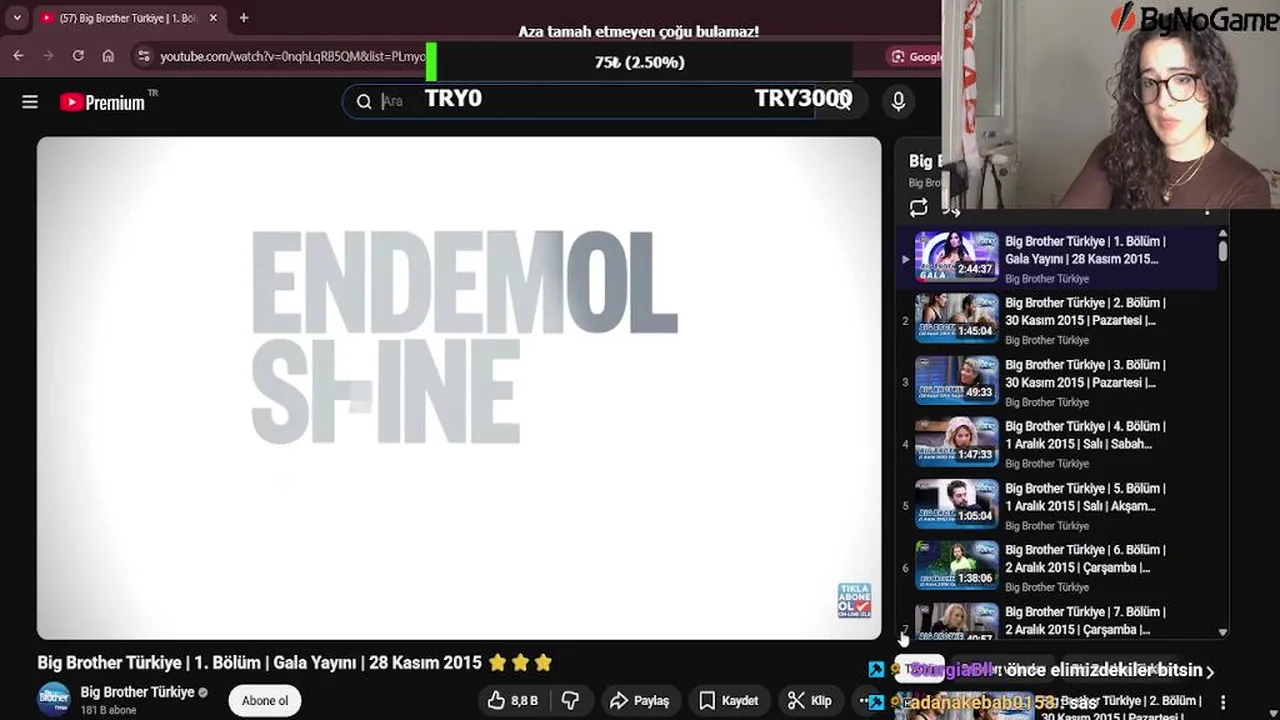Reload the page with the refresh icon

pyautogui.click(x=78, y=56)
